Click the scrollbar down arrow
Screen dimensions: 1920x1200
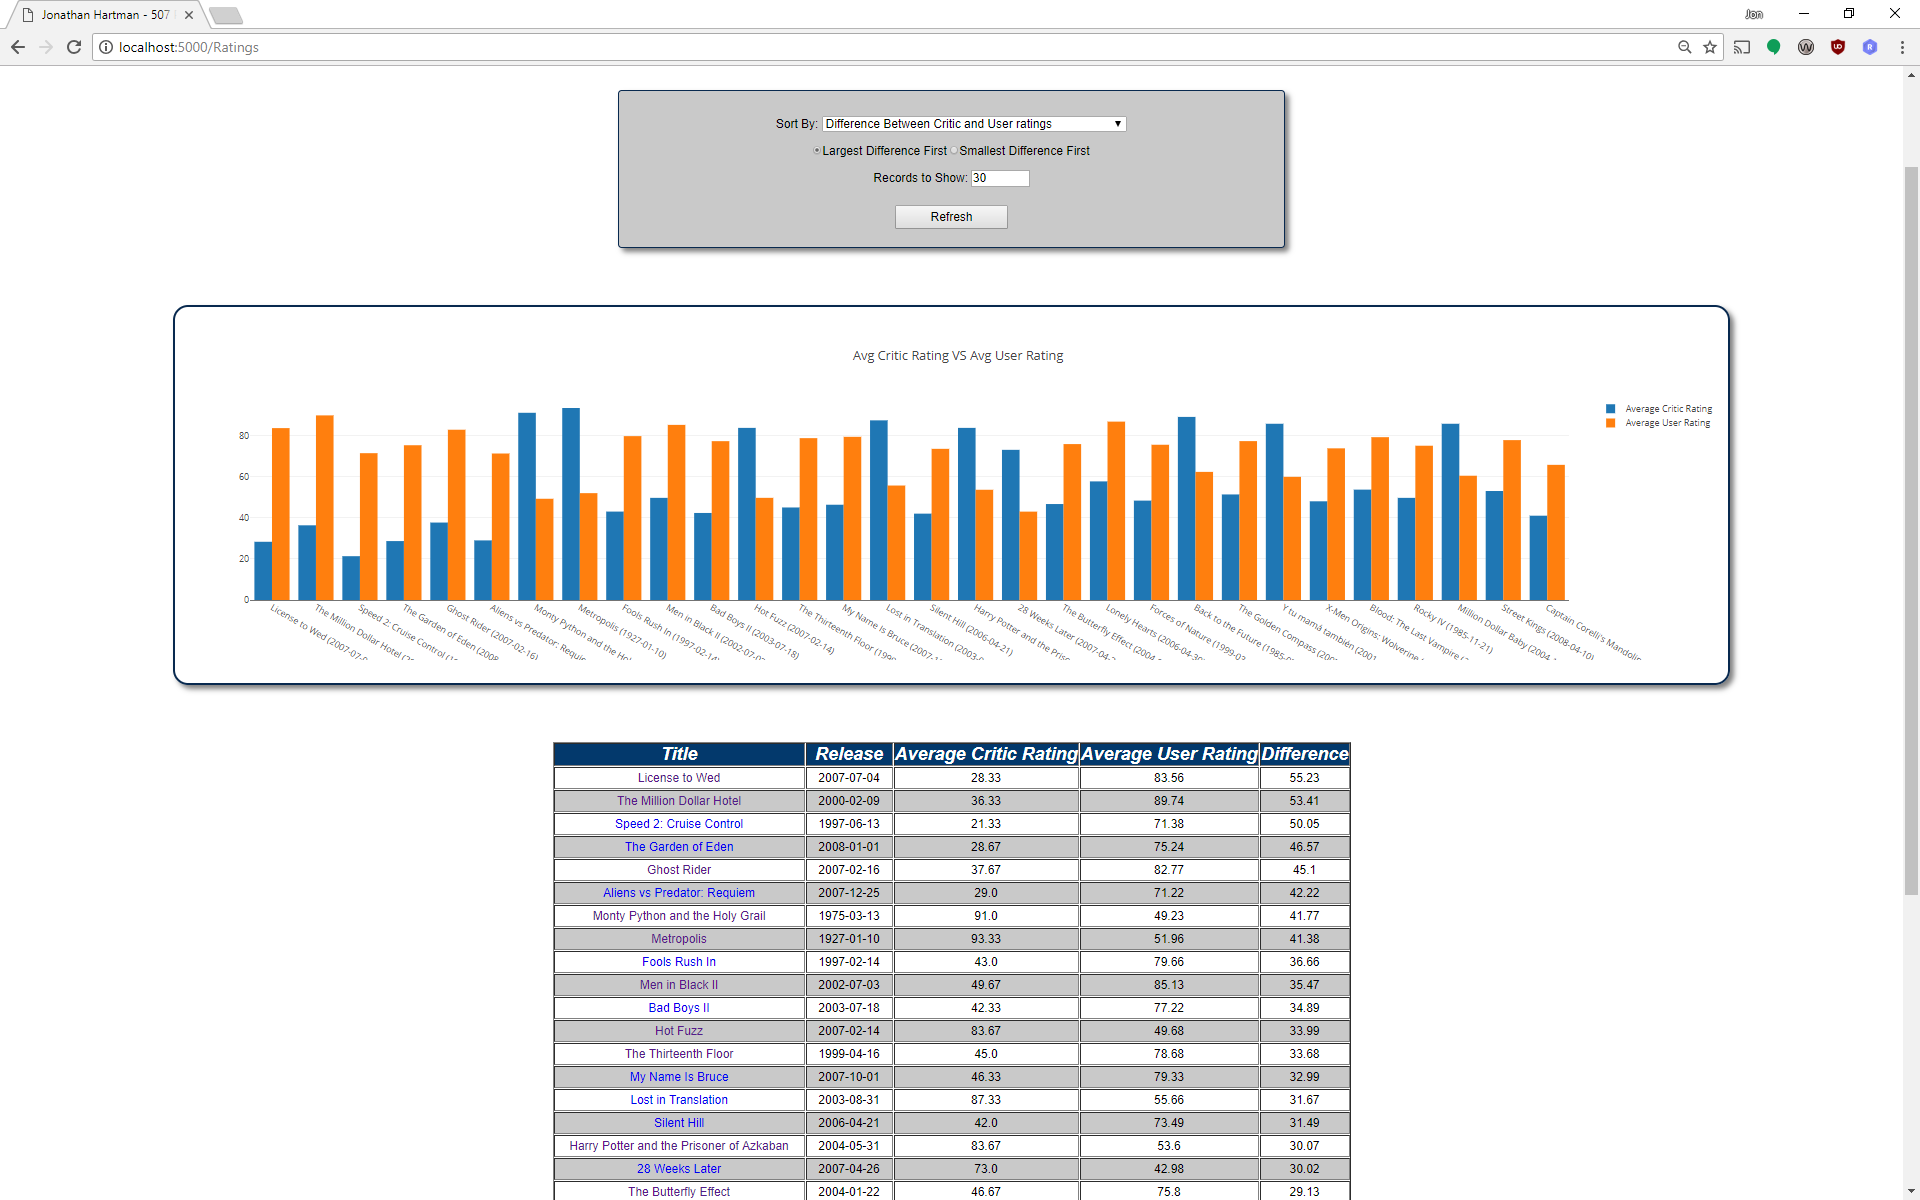1911,1191
